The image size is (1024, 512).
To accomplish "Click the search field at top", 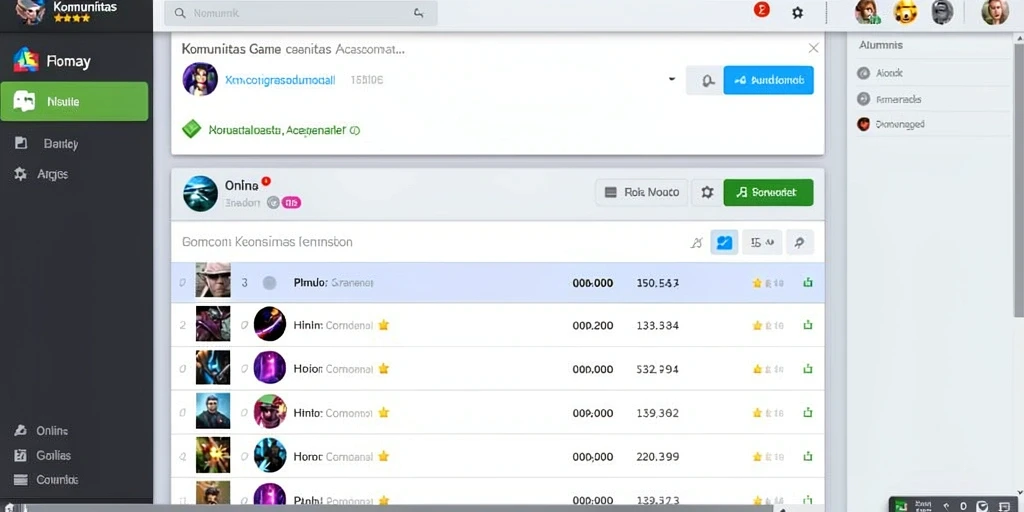I will 300,13.
